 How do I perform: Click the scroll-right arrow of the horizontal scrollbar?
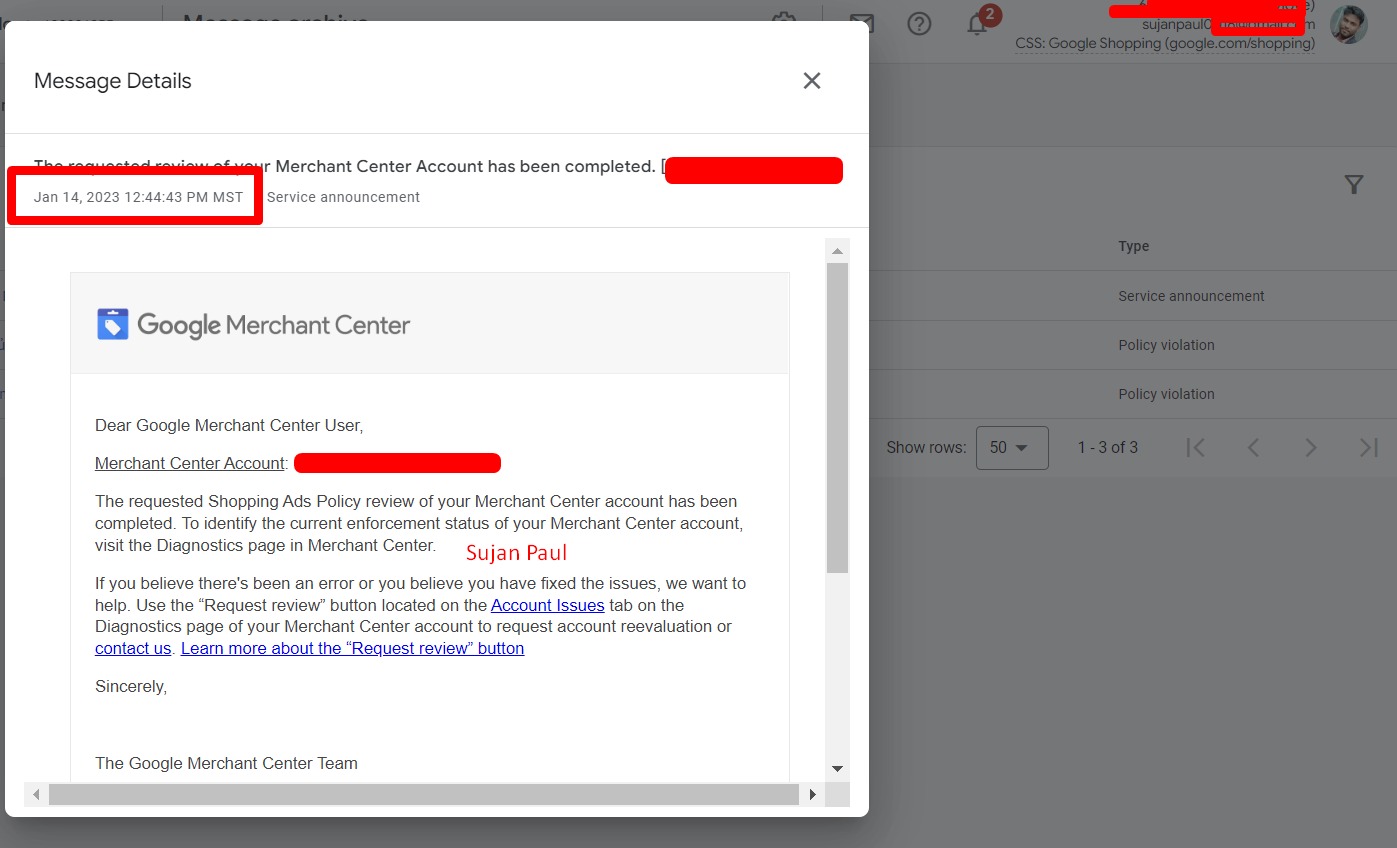tap(812, 794)
